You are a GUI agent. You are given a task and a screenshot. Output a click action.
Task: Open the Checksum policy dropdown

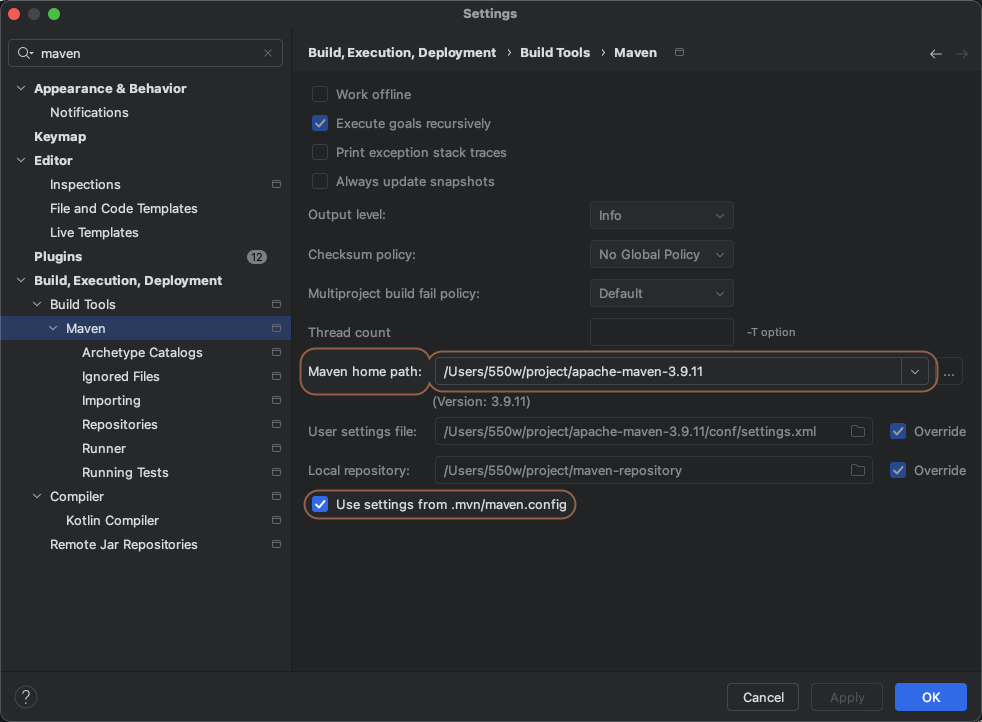pyautogui.click(x=661, y=254)
